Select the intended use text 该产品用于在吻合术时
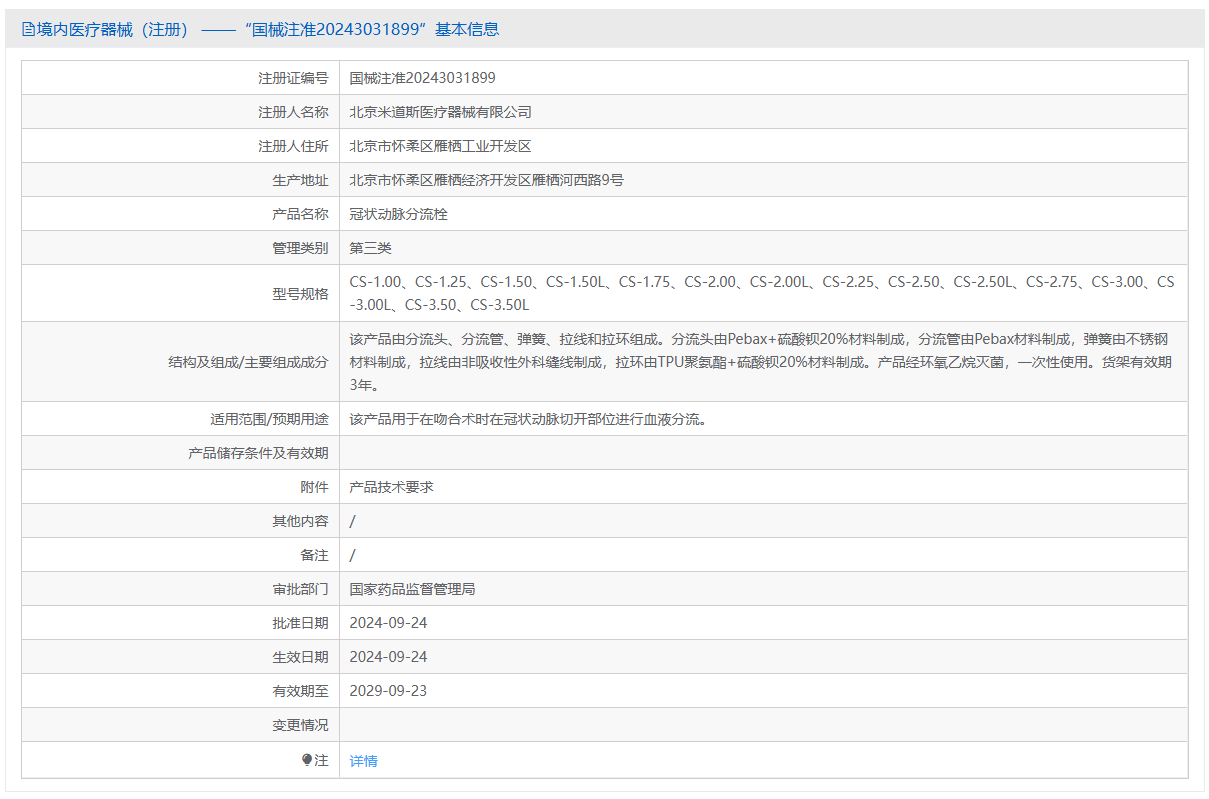Screen dimensions: 1209x799 pos(530,420)
